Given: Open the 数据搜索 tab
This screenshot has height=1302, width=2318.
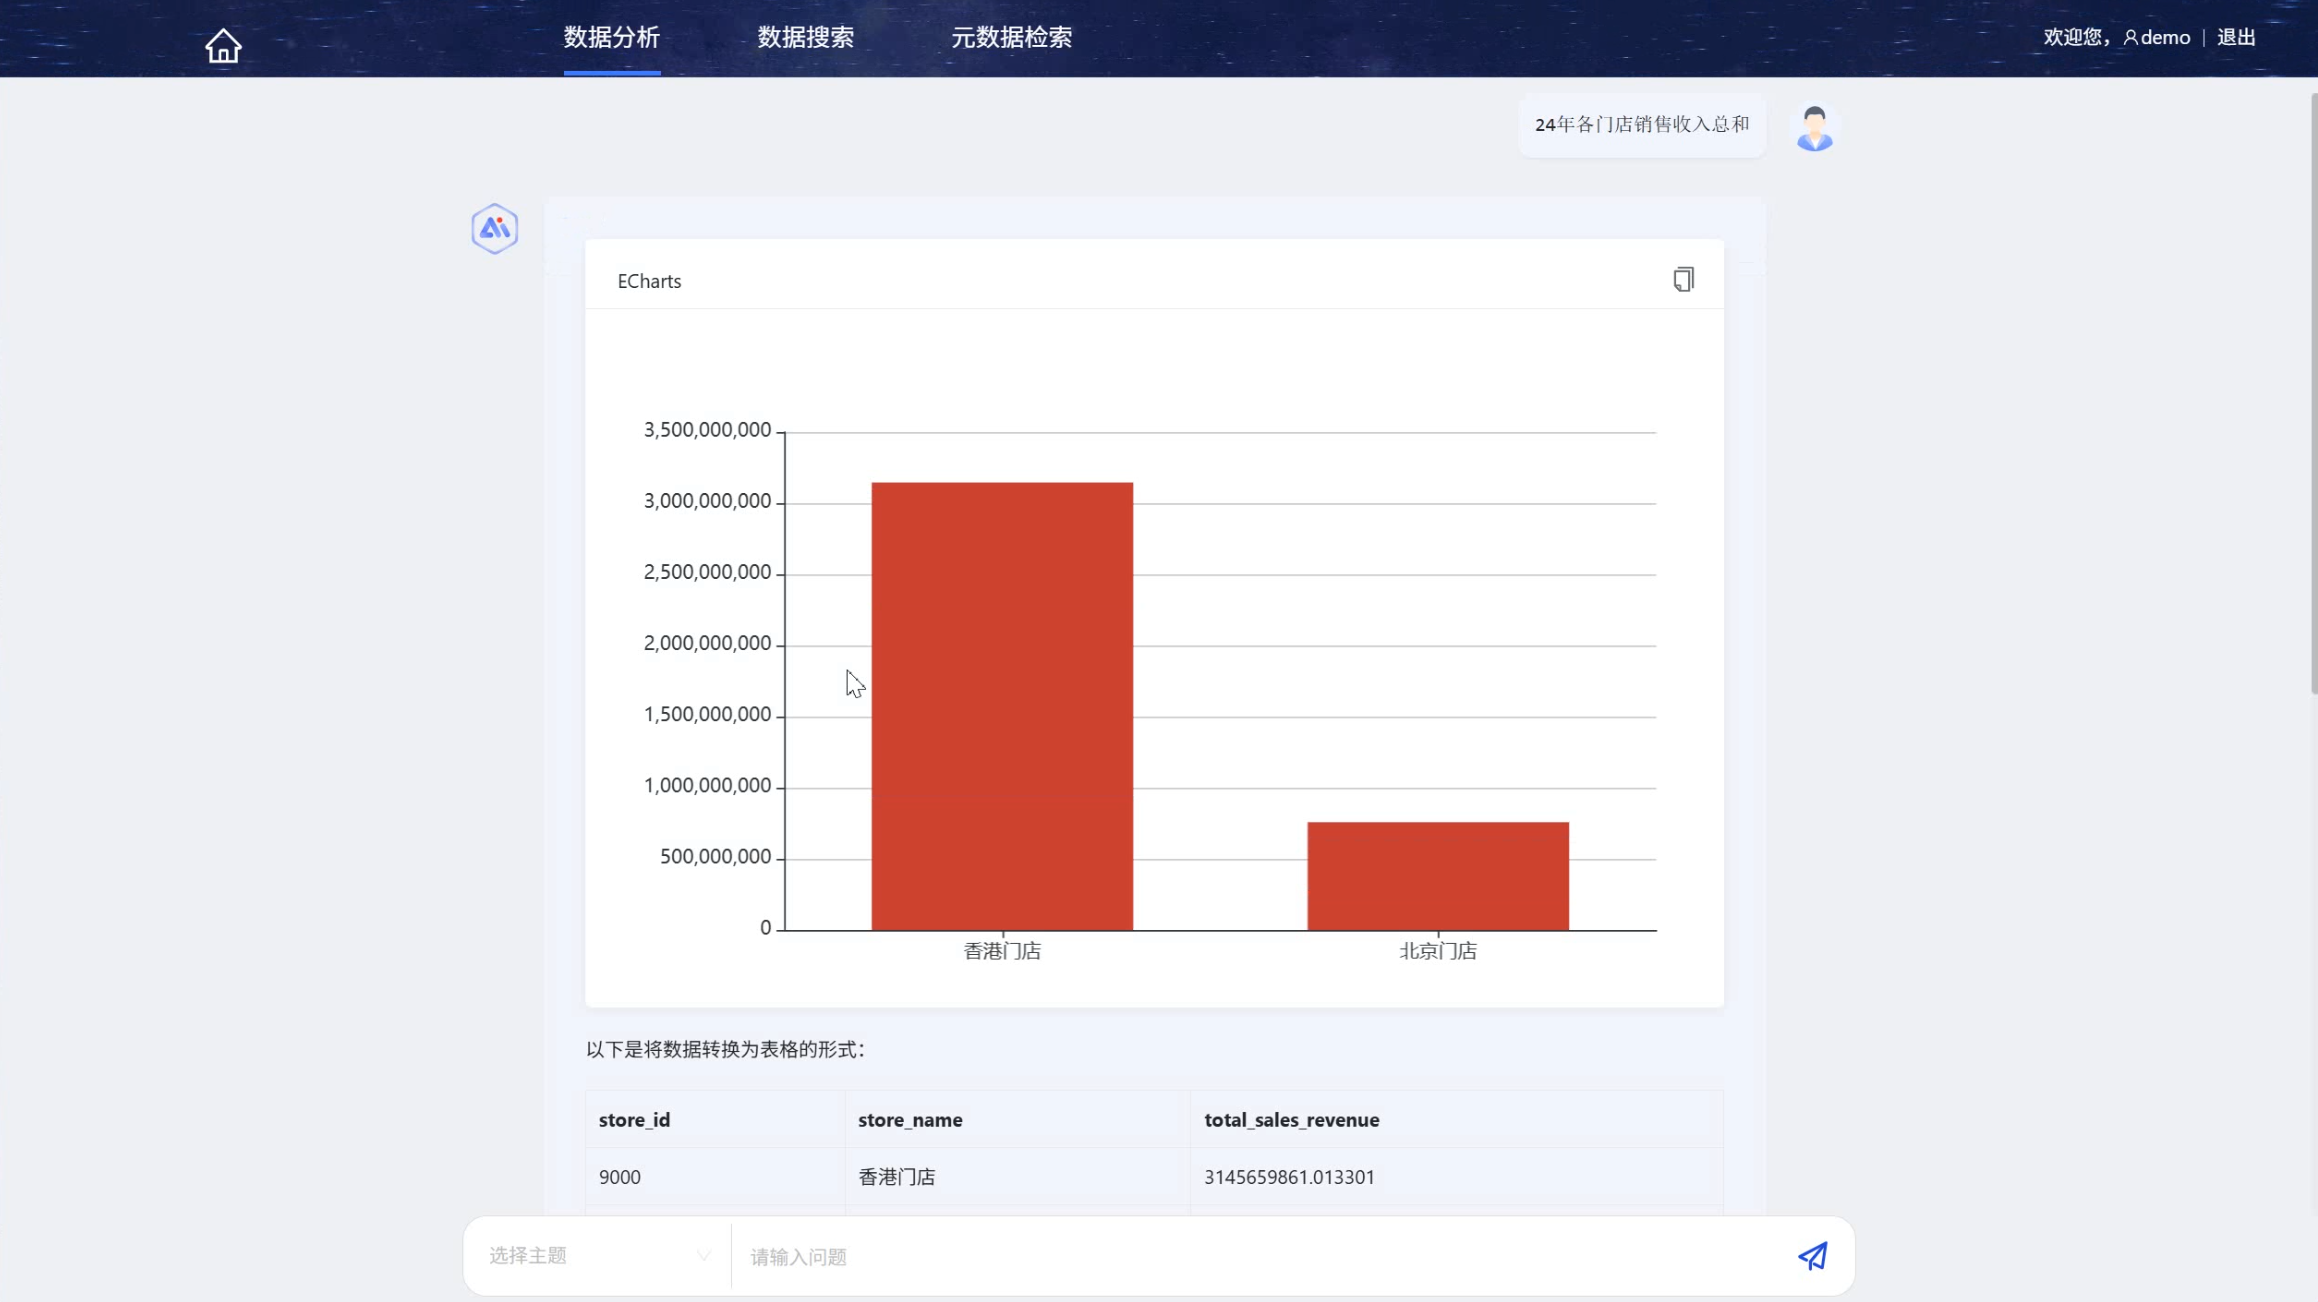Looking at the screenshot, I should [805, 38].
